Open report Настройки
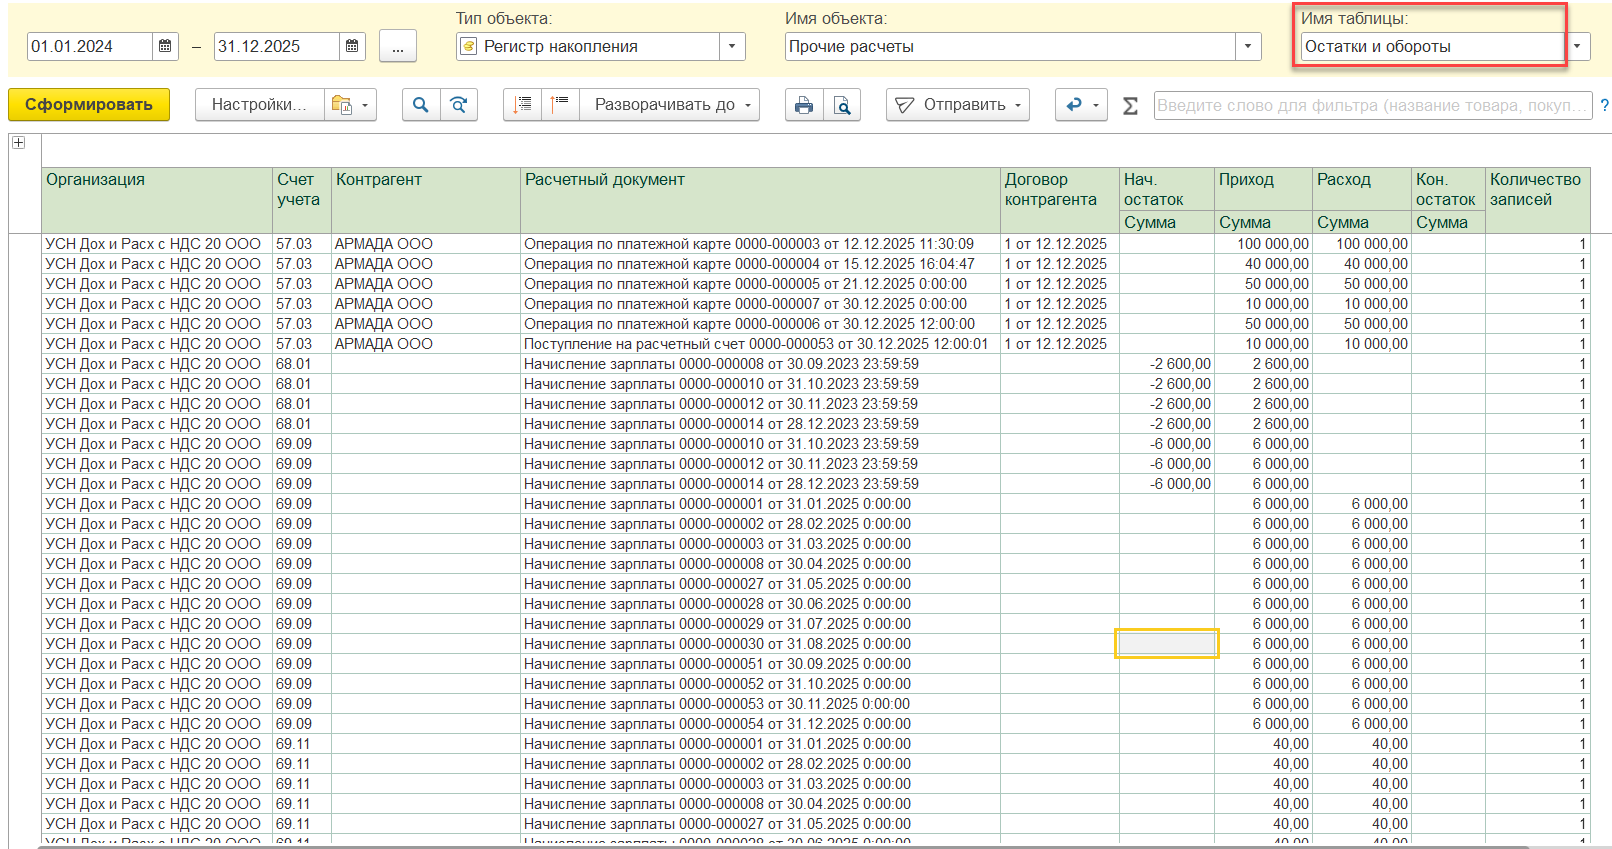Viewport: 1612px width, 849px height. point(259,105)
